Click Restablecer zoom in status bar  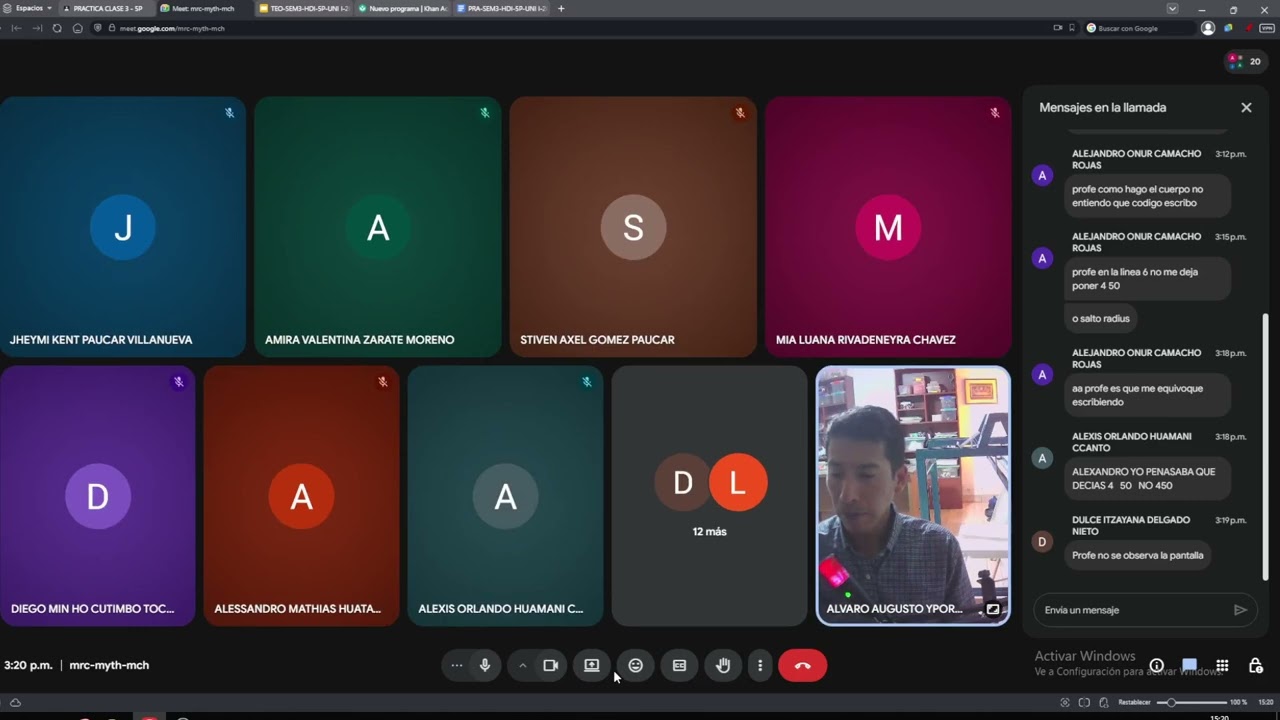click(1135, 702)
